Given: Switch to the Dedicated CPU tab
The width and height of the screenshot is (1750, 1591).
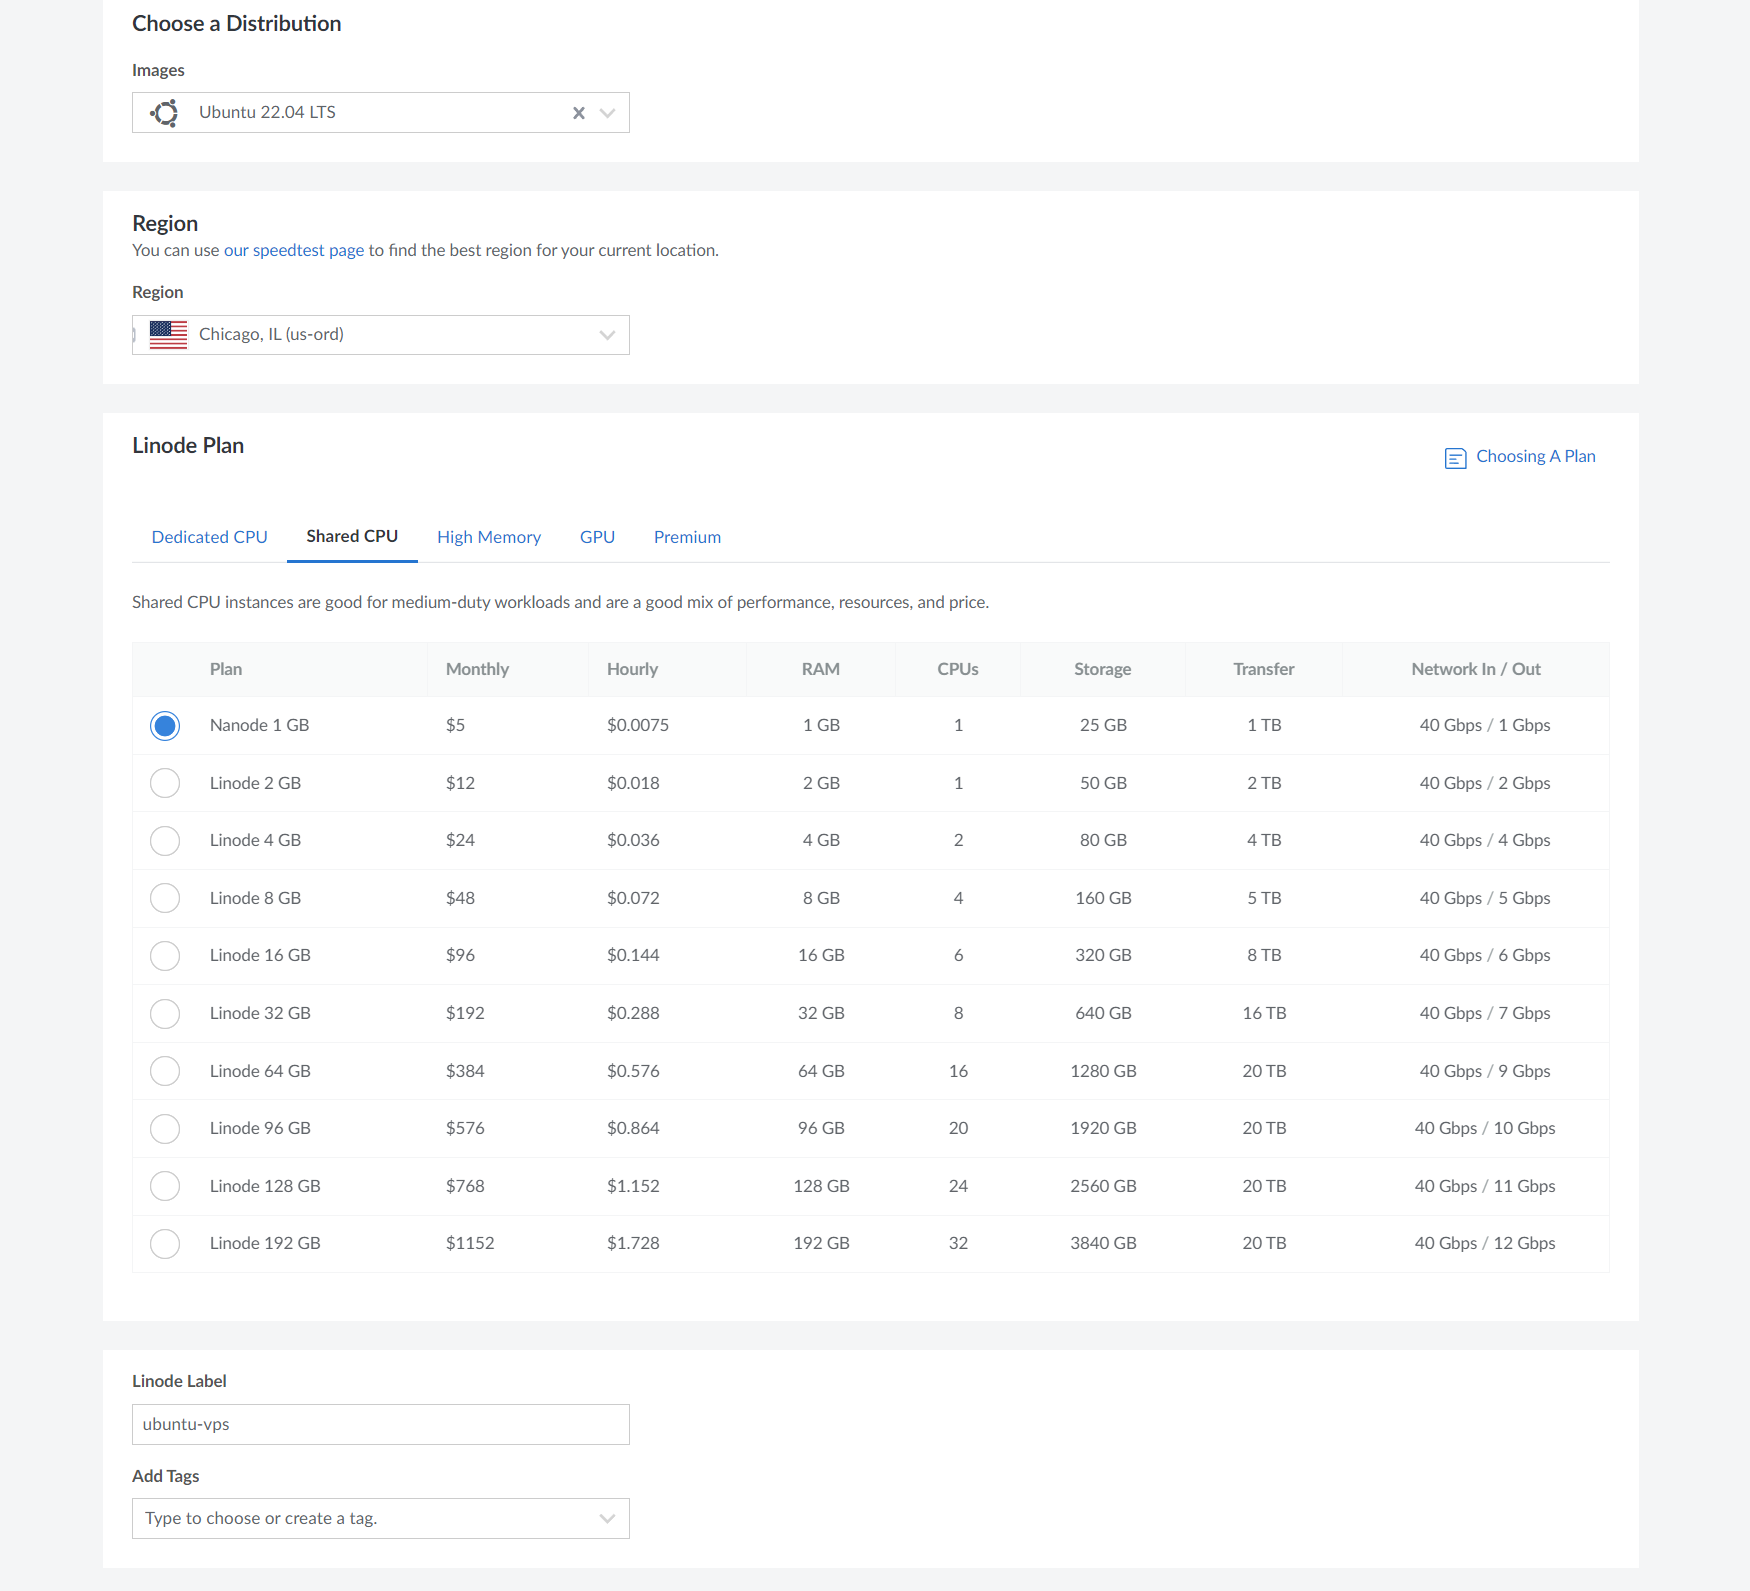Looking at the screenshot, I should [210, 537].
